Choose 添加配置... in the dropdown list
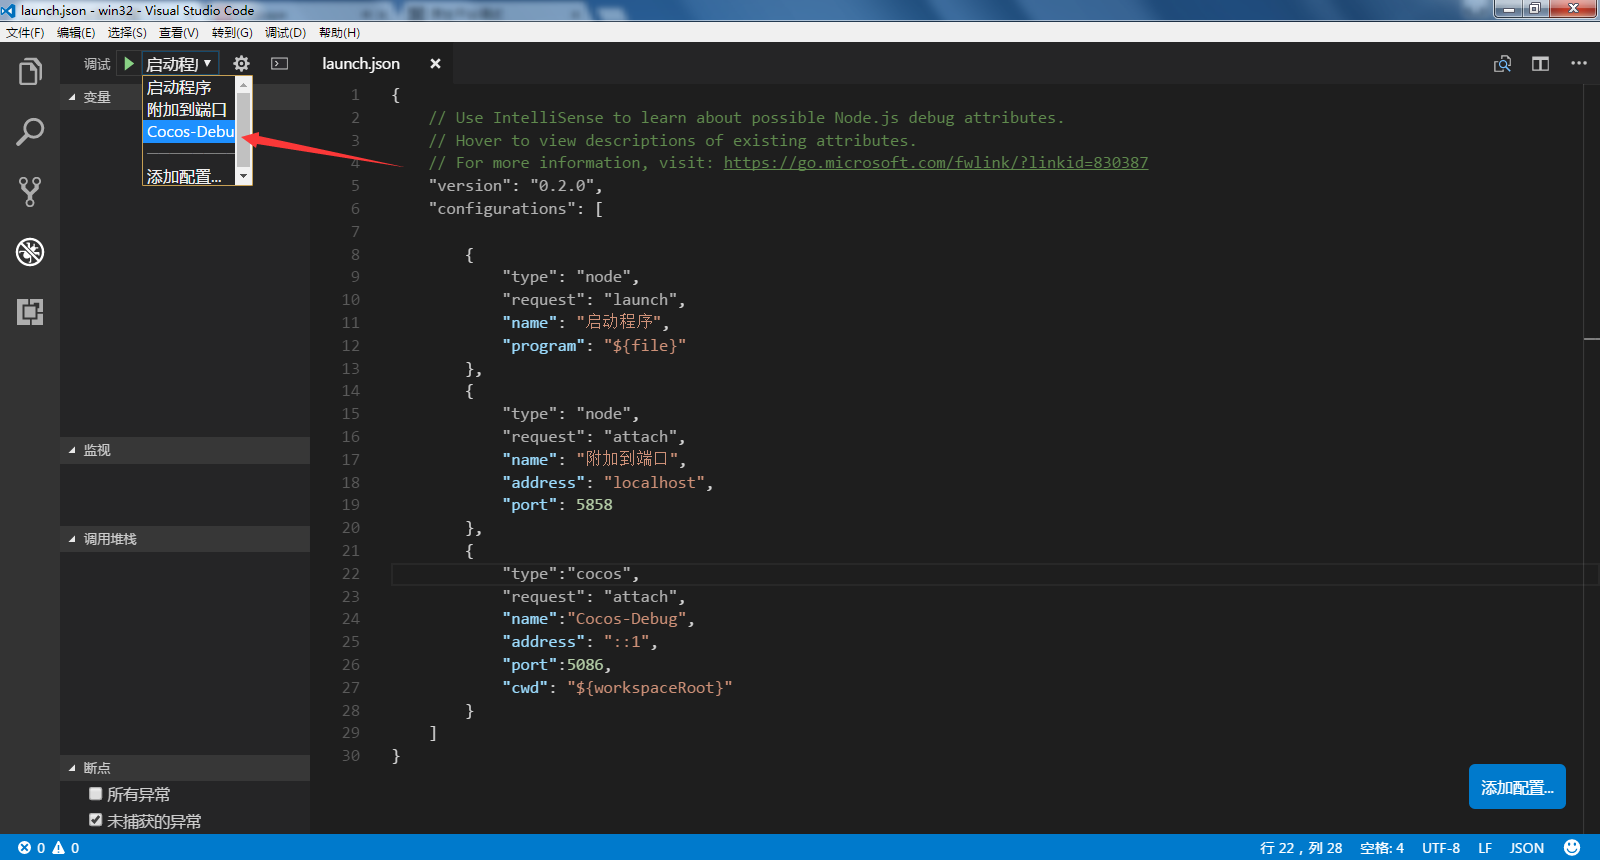The width and height of the screenshot is (1600, 860). (x=190, y=177)
